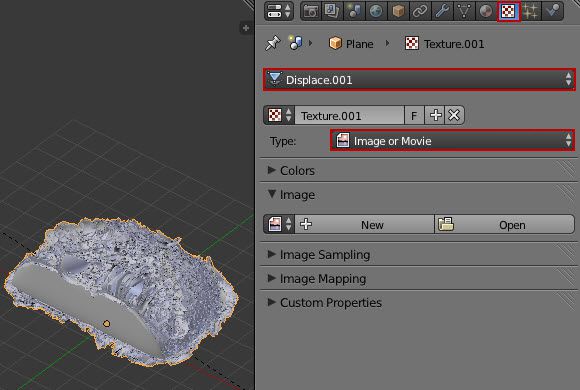Add a new texture with the plus button
Screen dimensions: 580x390
click(435, 115)
